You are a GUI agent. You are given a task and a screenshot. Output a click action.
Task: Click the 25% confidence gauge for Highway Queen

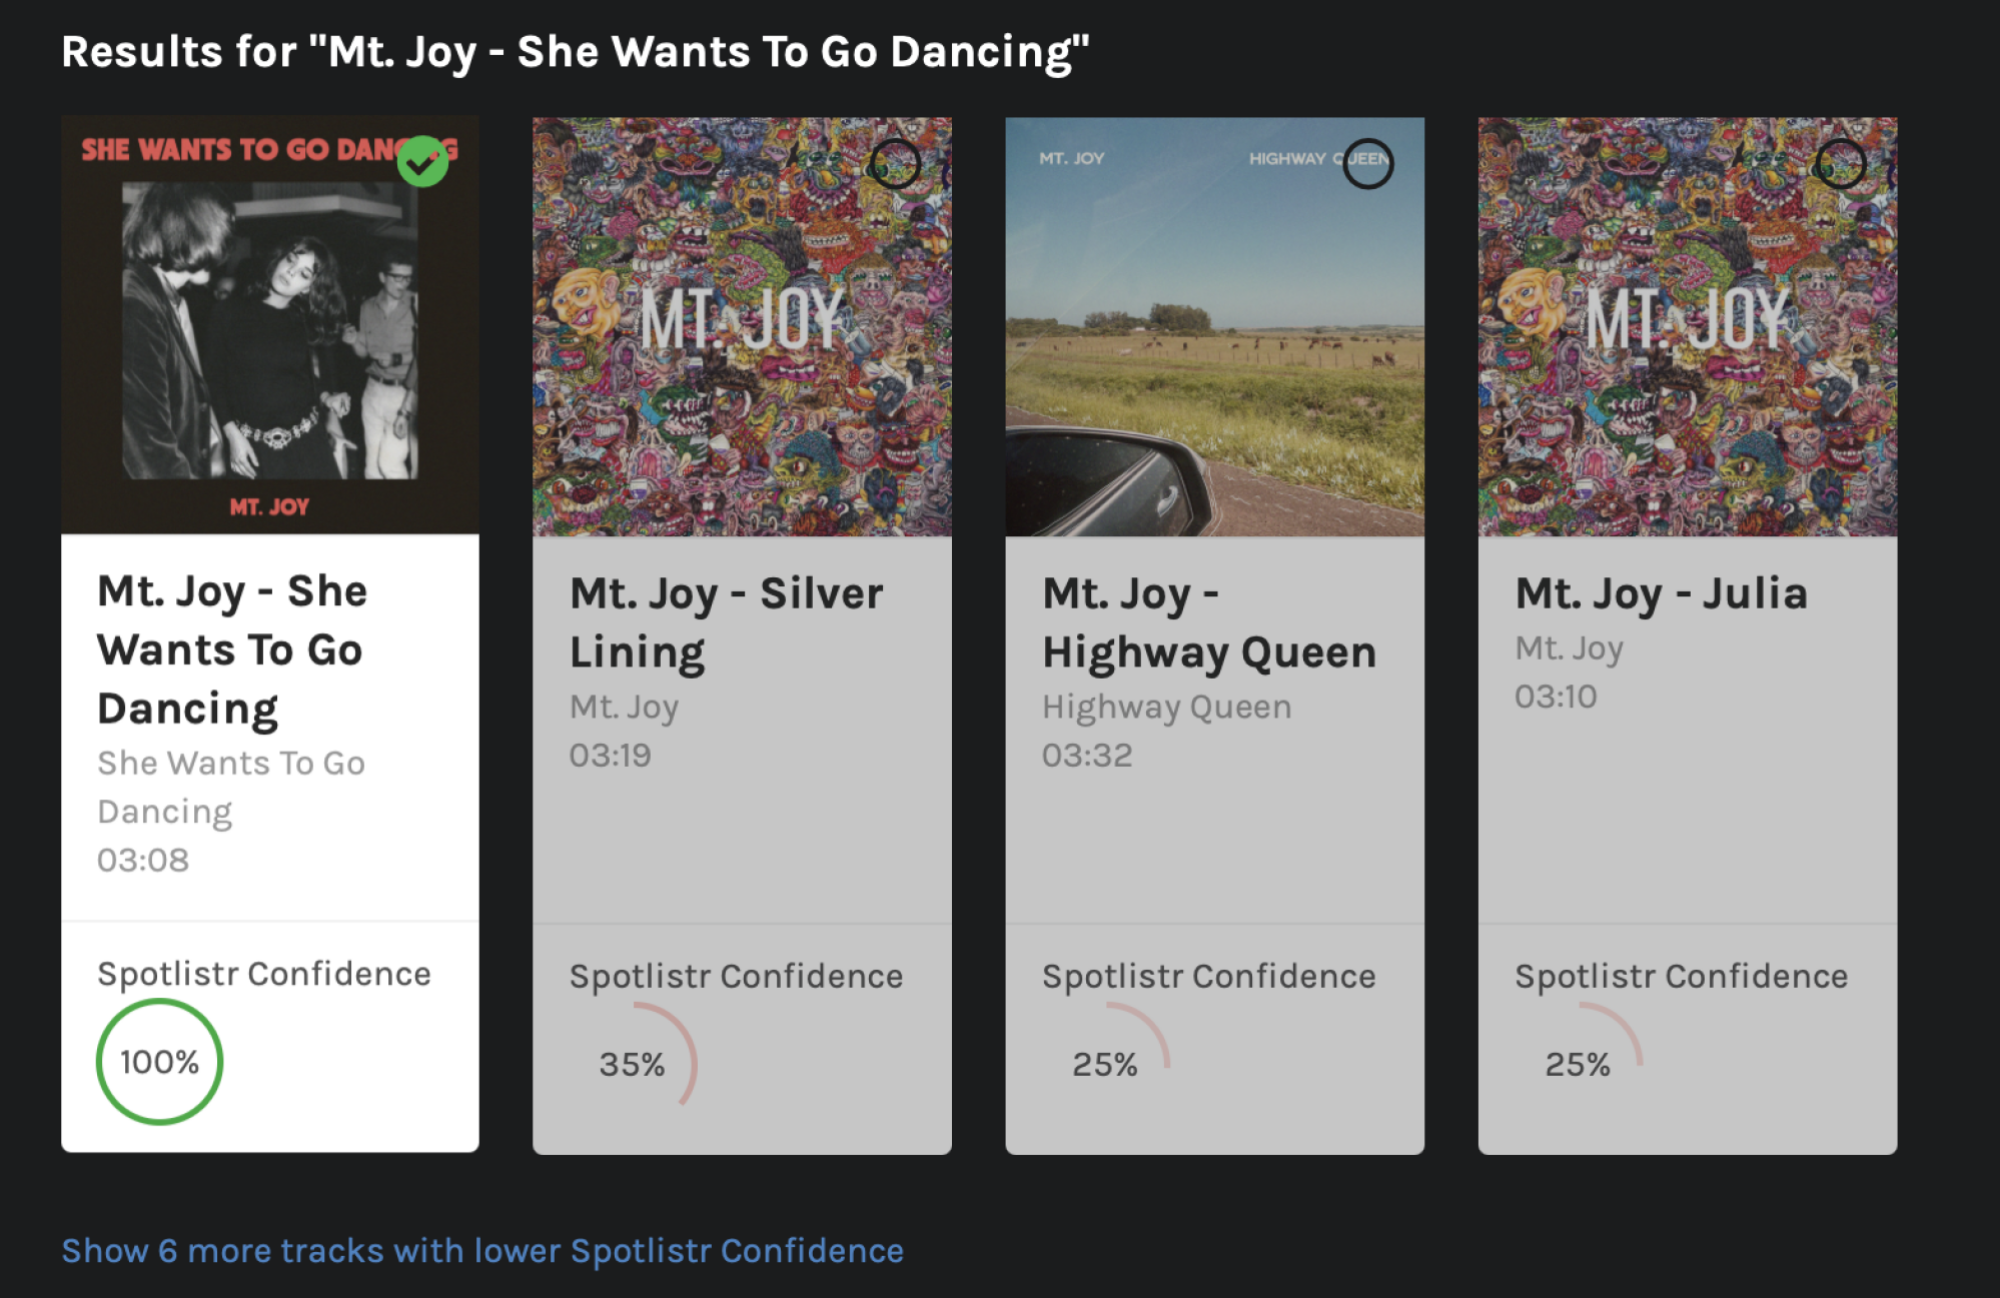coord(1107,1064)
